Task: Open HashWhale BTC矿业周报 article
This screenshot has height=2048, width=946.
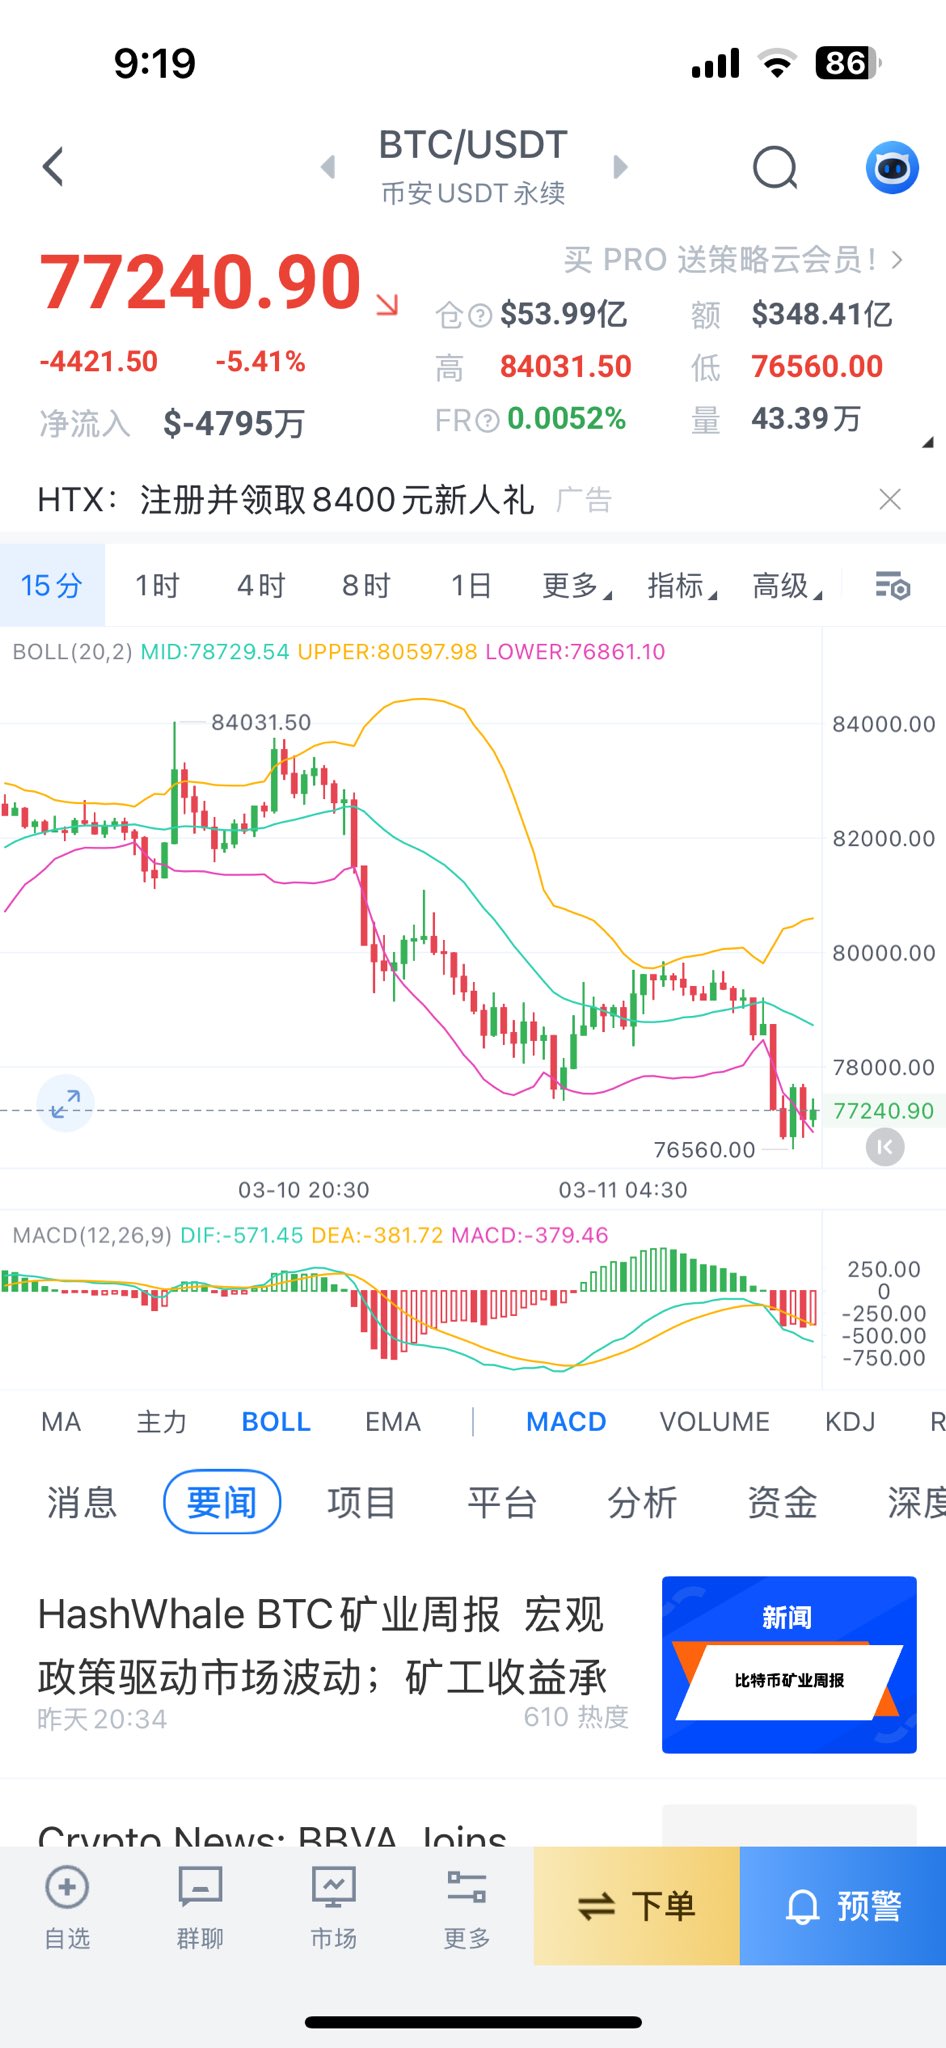Action: [323, 1645]
